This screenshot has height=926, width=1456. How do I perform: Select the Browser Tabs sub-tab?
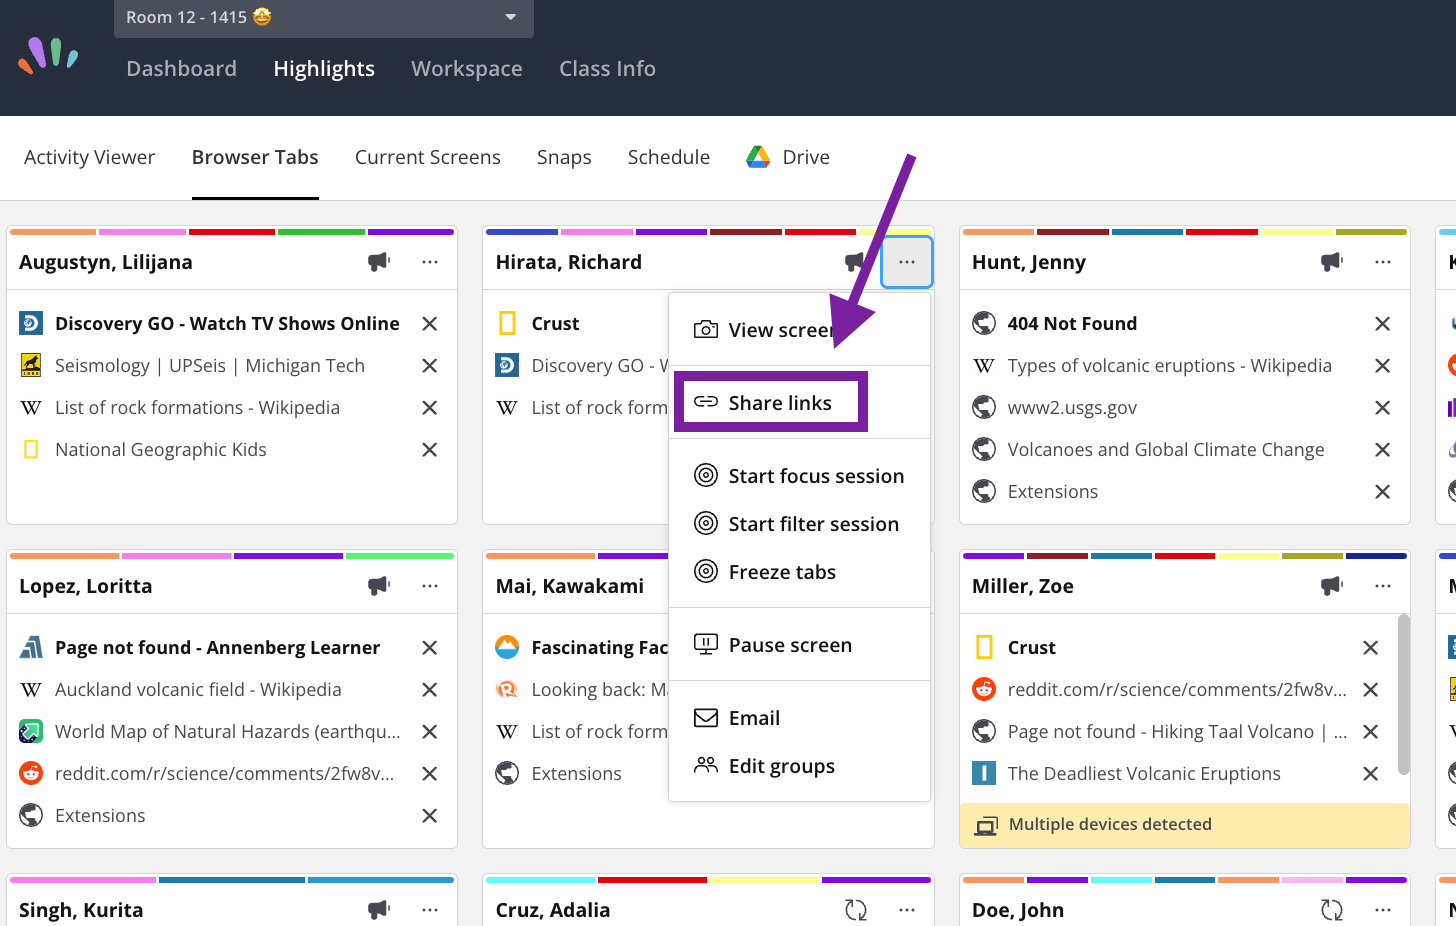click(255, 157)
